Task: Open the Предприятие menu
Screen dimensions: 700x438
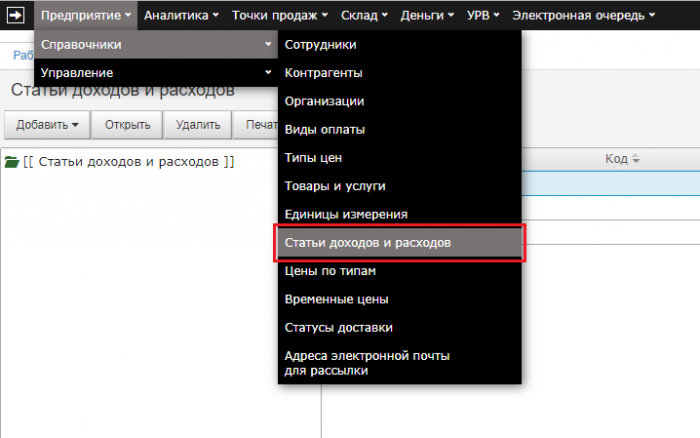Action: (85, 15)
